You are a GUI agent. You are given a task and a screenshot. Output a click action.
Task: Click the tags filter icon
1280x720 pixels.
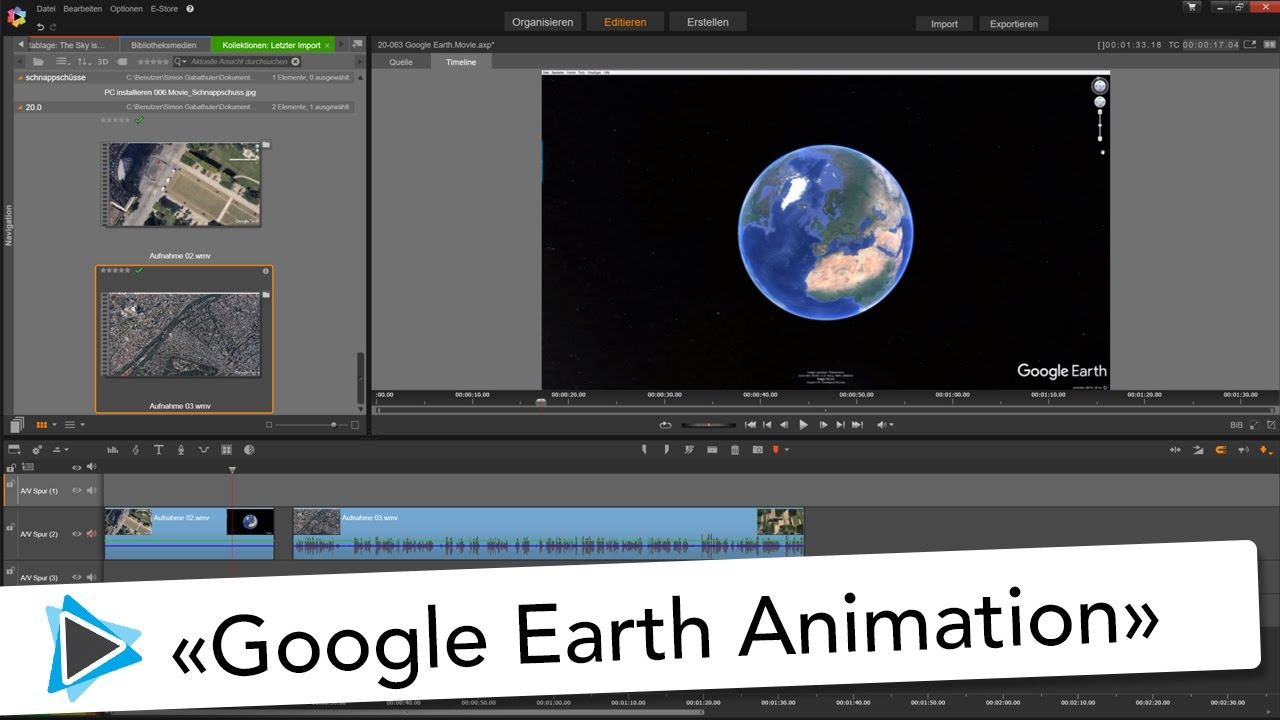click(x=122, y=62)
